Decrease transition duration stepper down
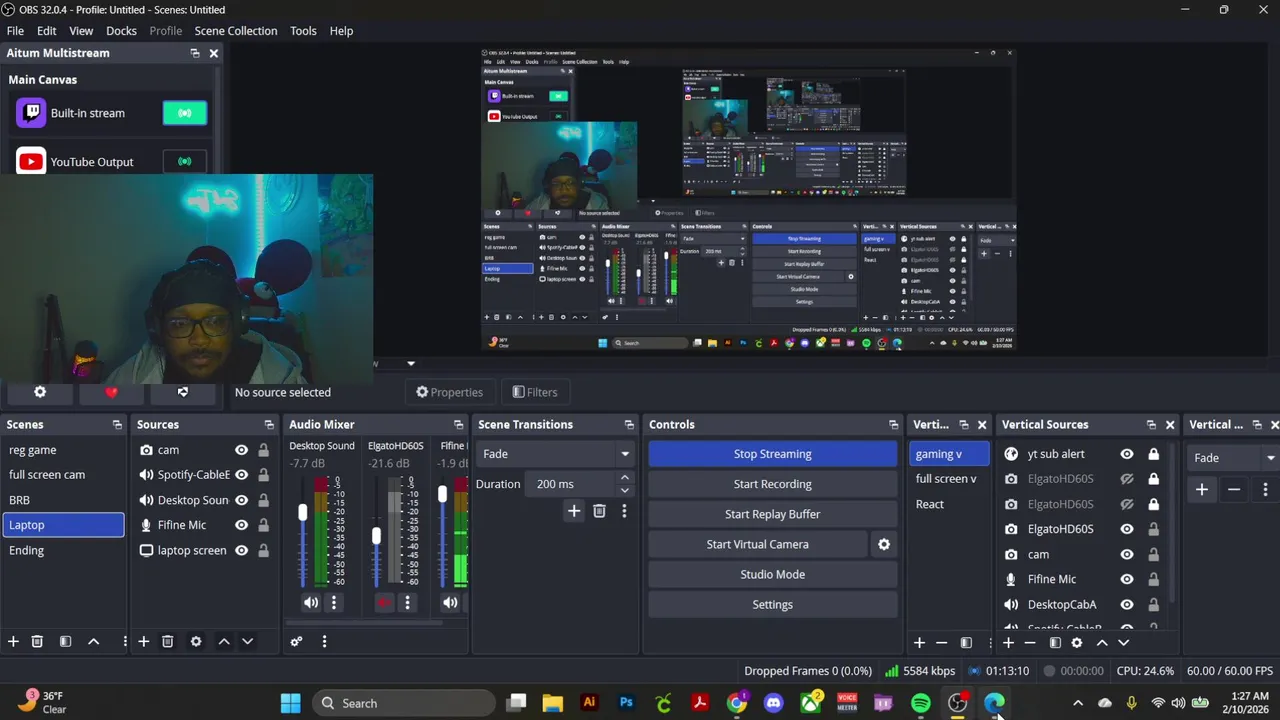 [x=625, y=490]
